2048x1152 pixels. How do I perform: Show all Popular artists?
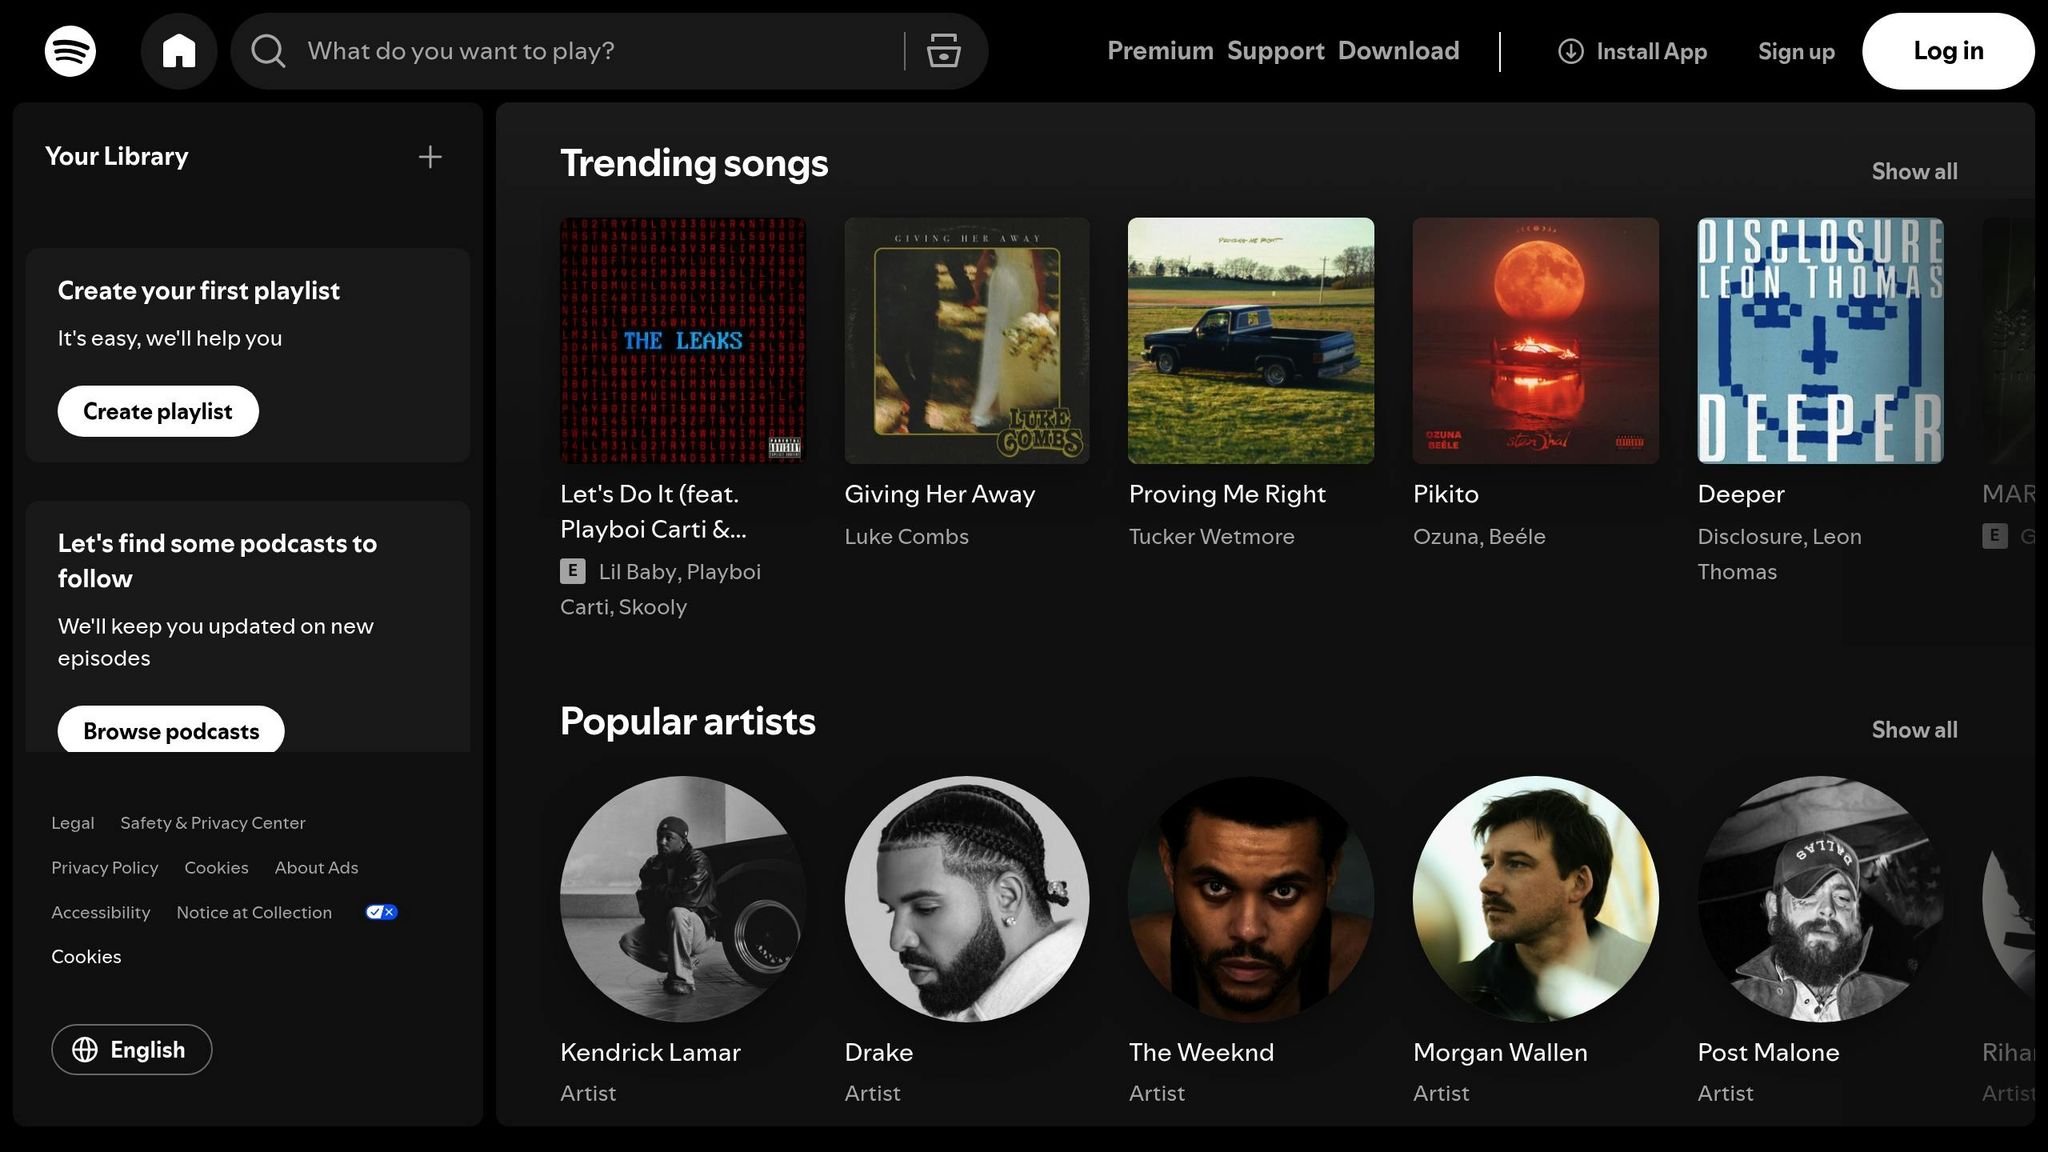tap(1913, 730)
